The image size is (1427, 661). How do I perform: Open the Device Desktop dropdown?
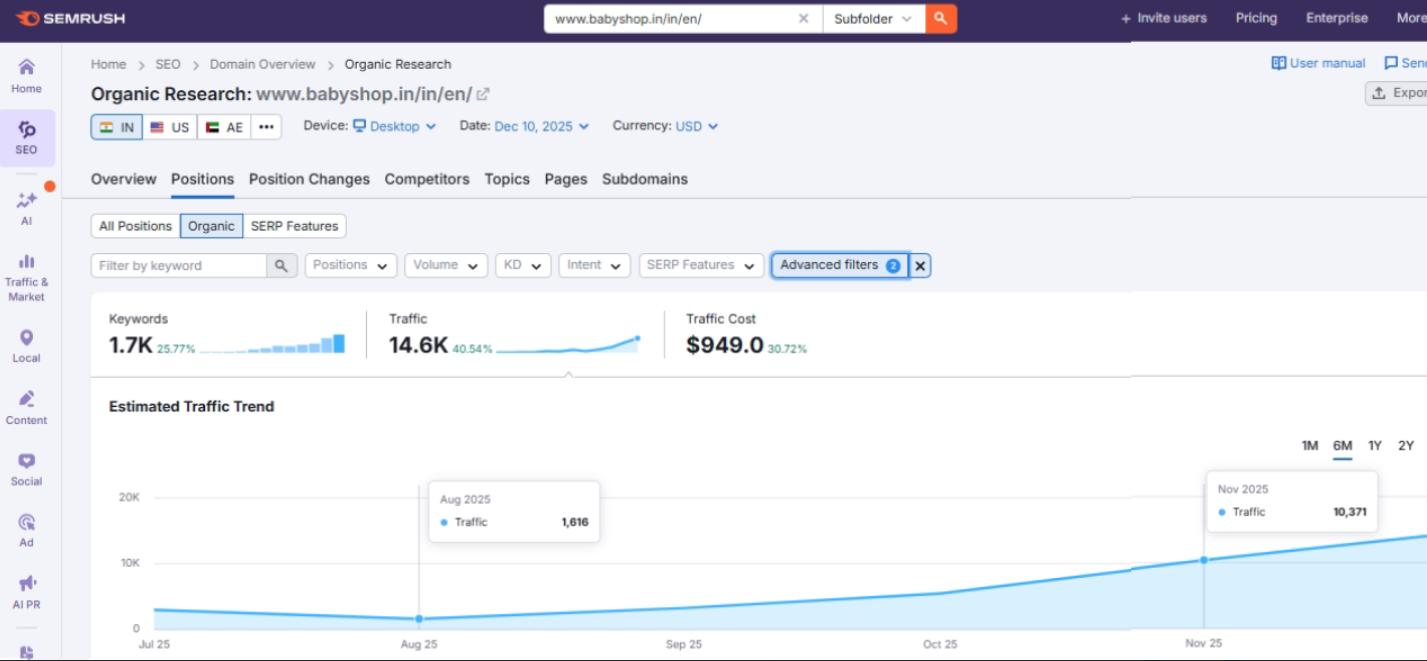pyautogui.click(x=395, y=127)
